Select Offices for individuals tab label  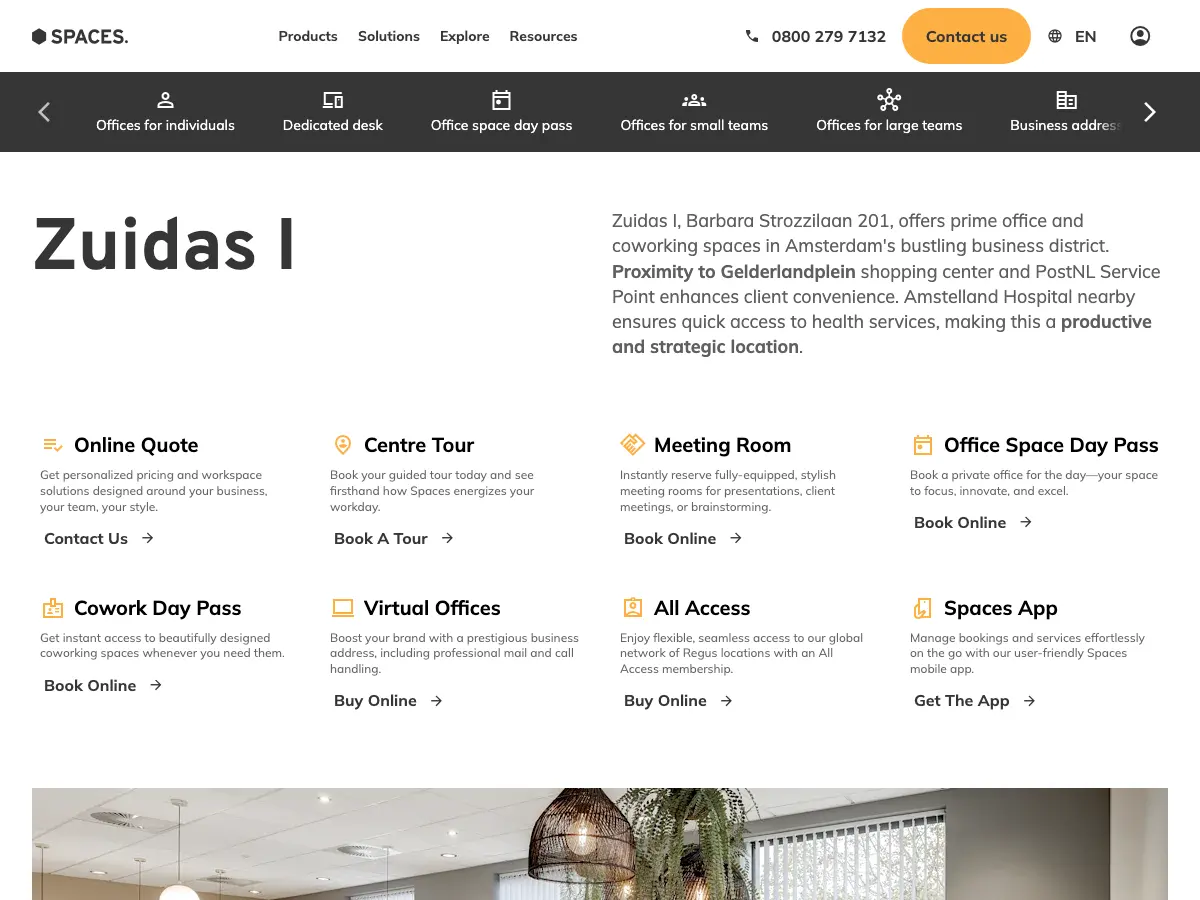point(166,125)
